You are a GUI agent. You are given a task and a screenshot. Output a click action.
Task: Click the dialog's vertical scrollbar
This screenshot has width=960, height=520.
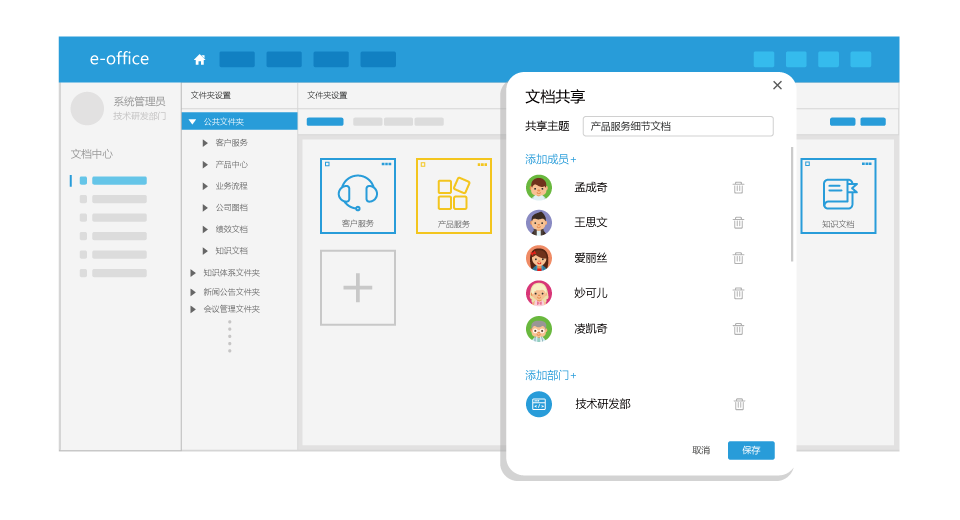(x=792, y=204)
